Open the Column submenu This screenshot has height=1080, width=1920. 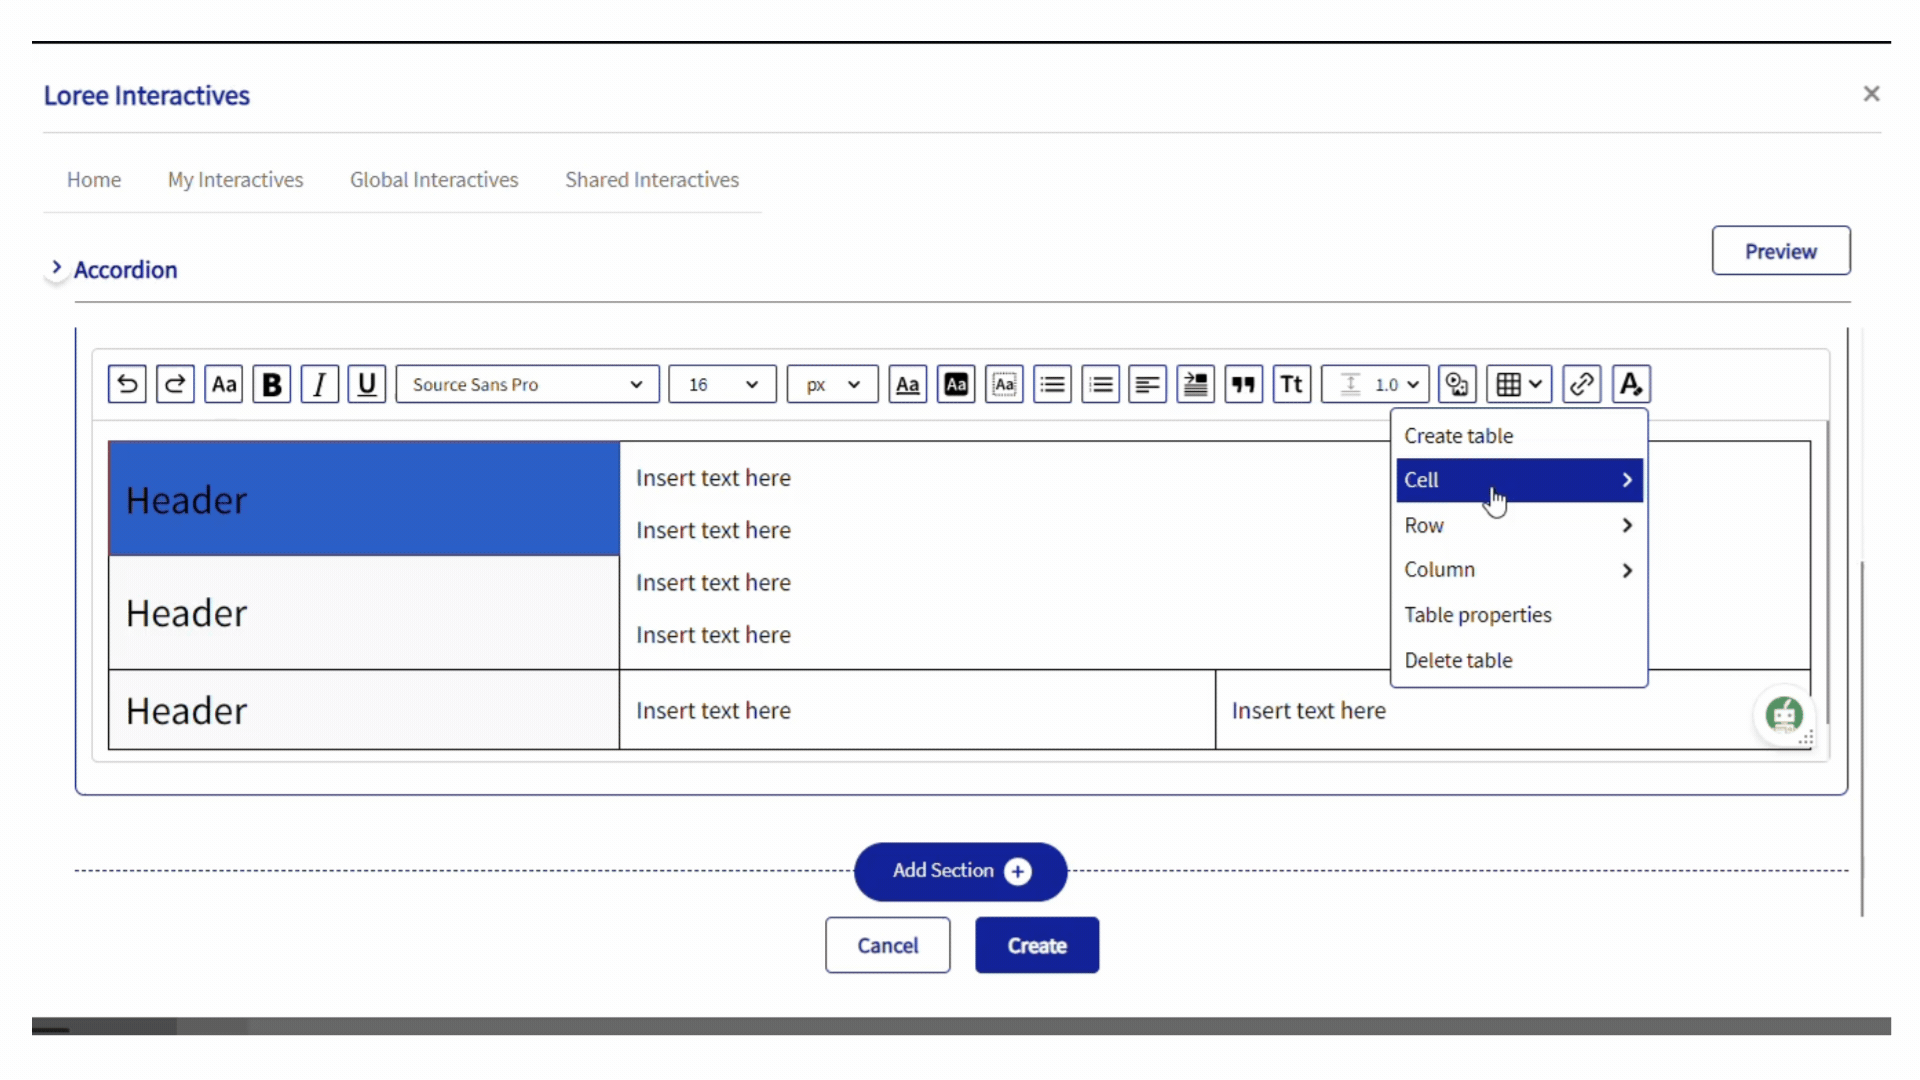click(1519, 570)
